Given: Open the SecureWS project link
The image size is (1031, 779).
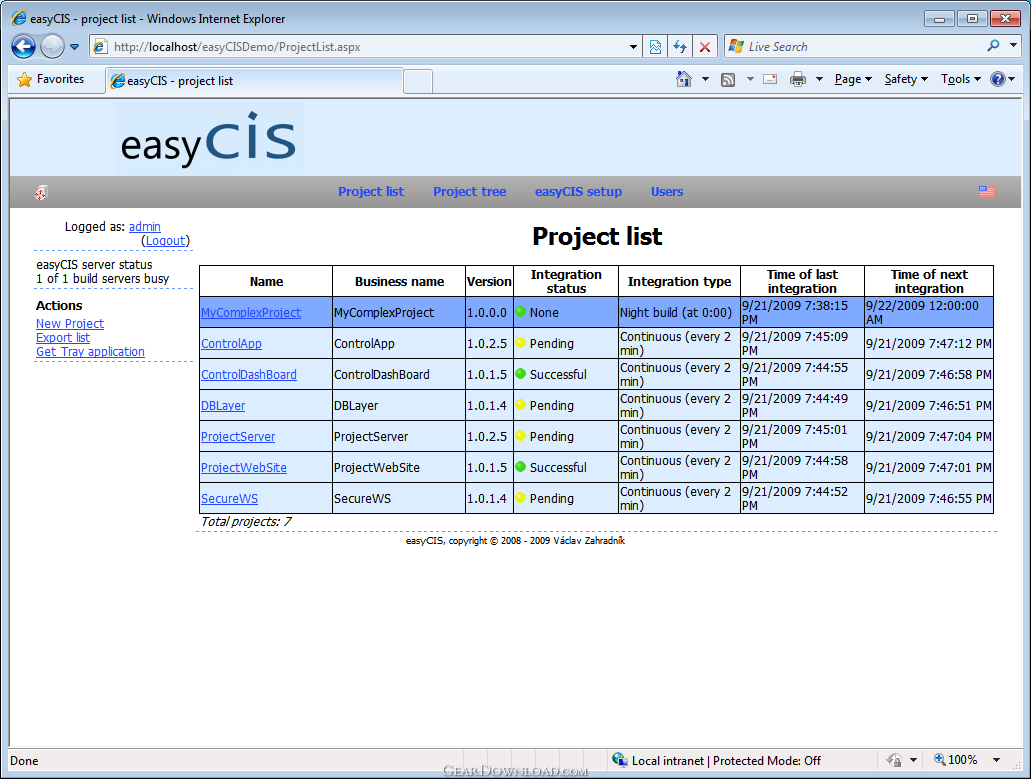Looking at the screenshot, I should click(229, 498).
